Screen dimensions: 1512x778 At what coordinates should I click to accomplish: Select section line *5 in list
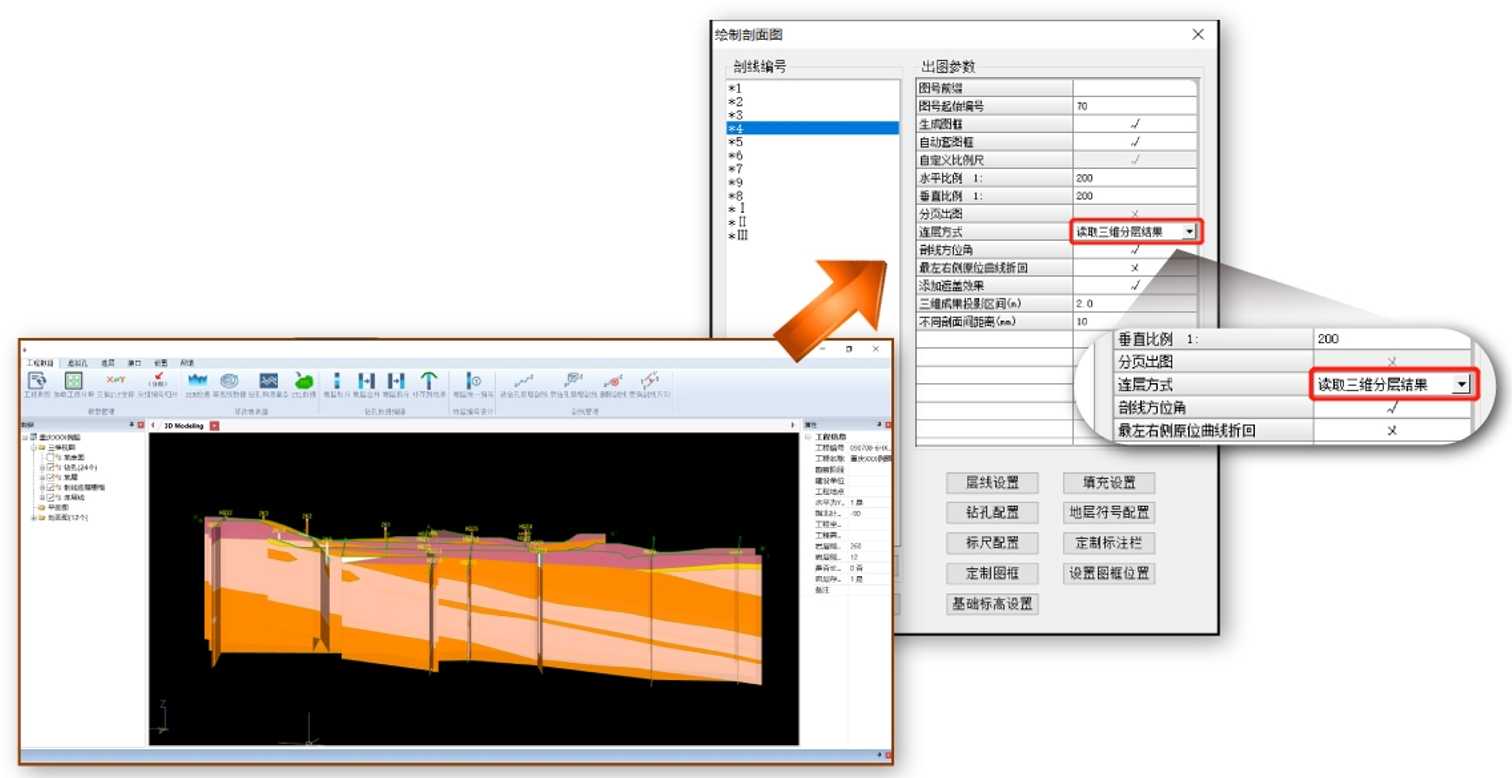735,142
